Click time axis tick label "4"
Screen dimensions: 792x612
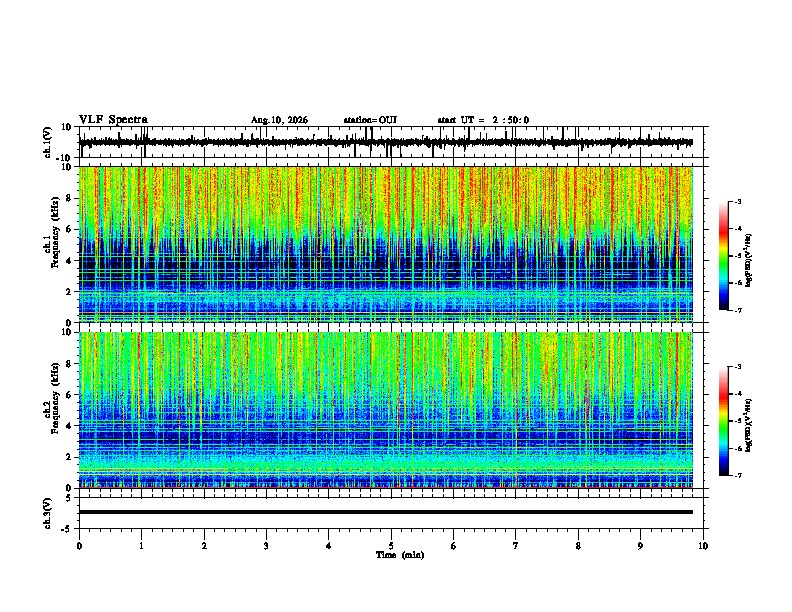pyautogui.click(x=329, y=546)
